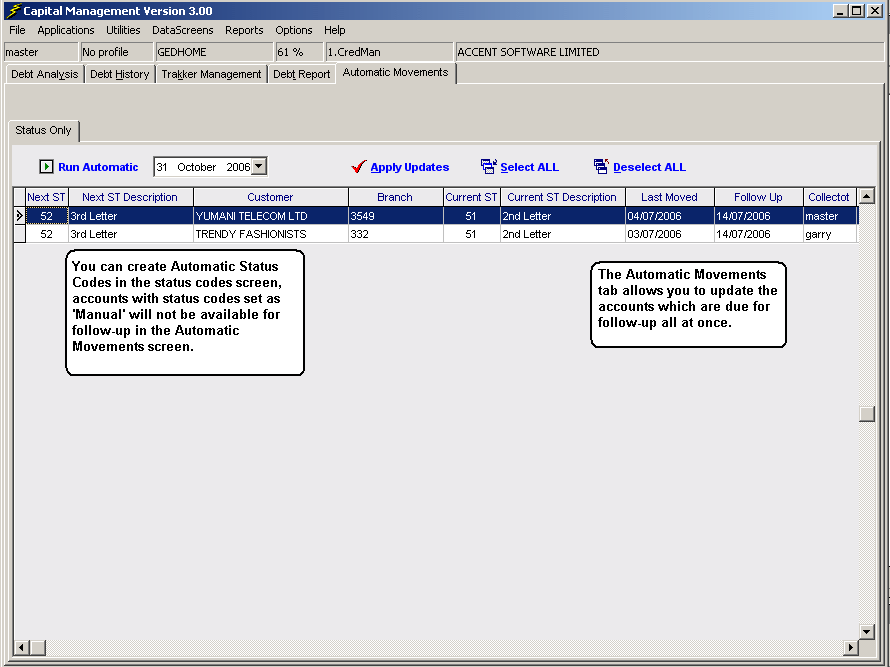Click the Collector column header

click(829, 197)
